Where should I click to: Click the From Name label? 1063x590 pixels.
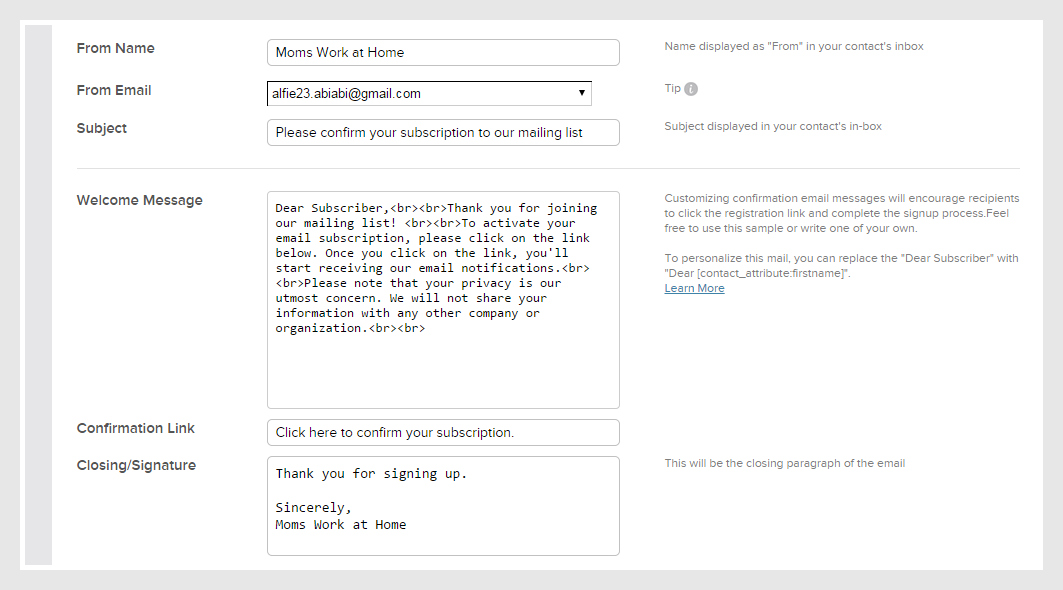[115, 48]
